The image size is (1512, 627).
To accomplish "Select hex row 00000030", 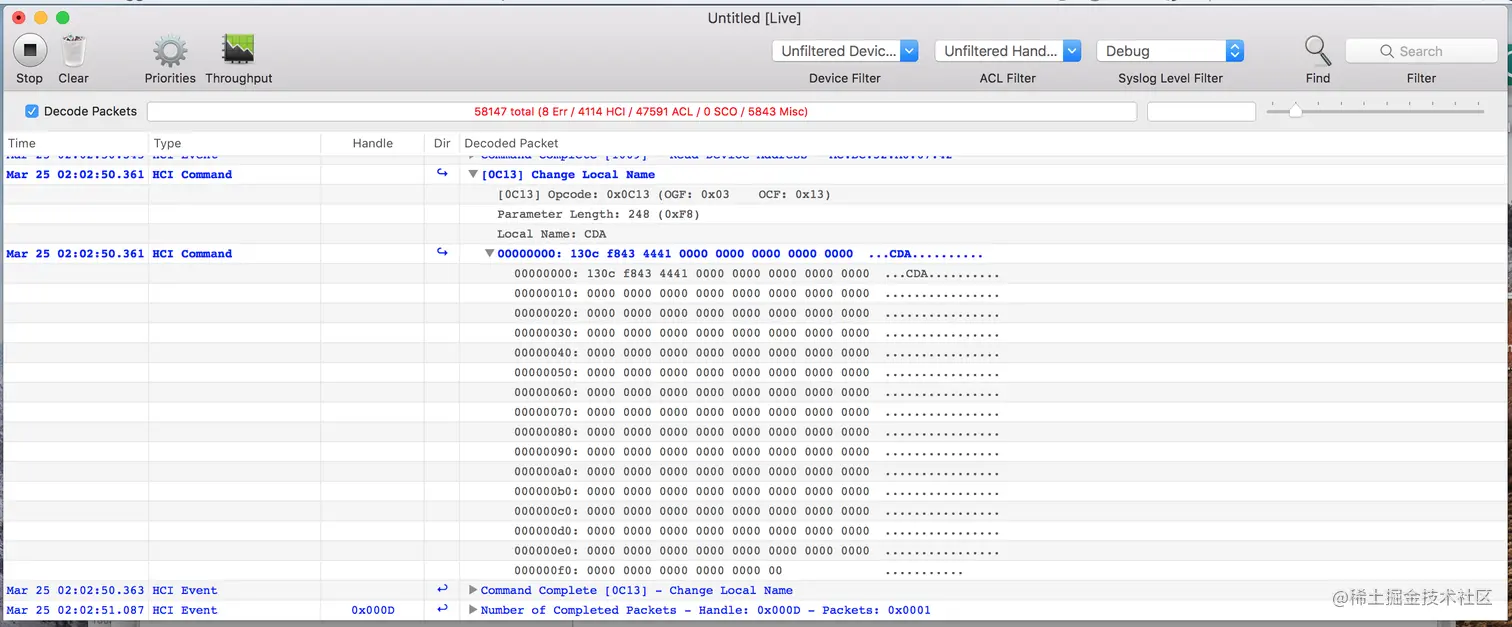I will coord(756,333).
